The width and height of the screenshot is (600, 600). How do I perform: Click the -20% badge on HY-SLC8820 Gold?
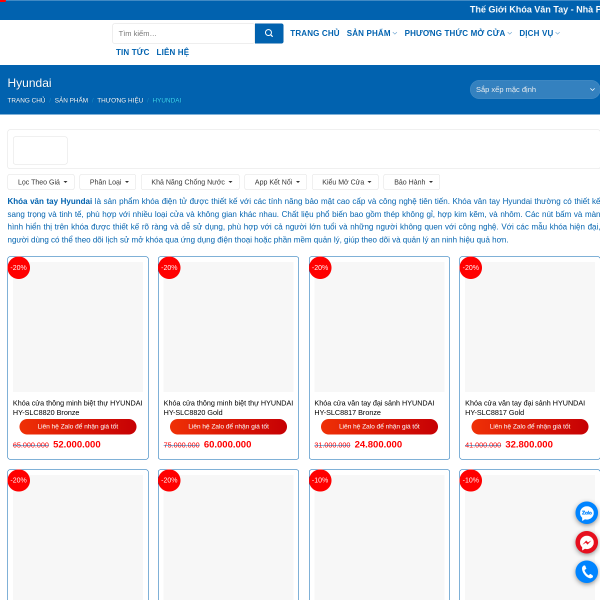[x=170, y=267]
